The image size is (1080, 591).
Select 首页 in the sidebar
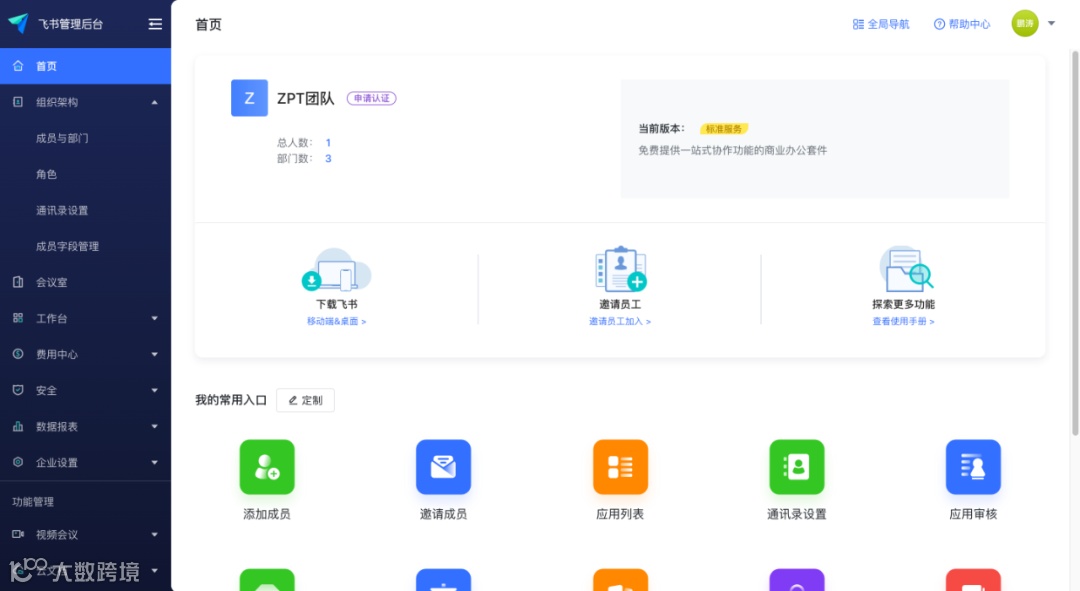click(85, 66)
